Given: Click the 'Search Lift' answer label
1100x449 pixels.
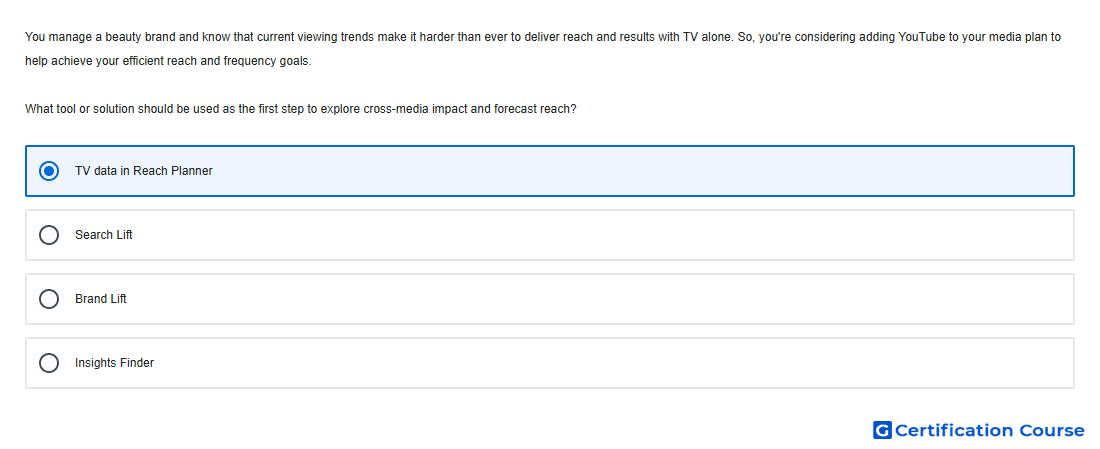Looking at the screenshot, I should (104, 235).
